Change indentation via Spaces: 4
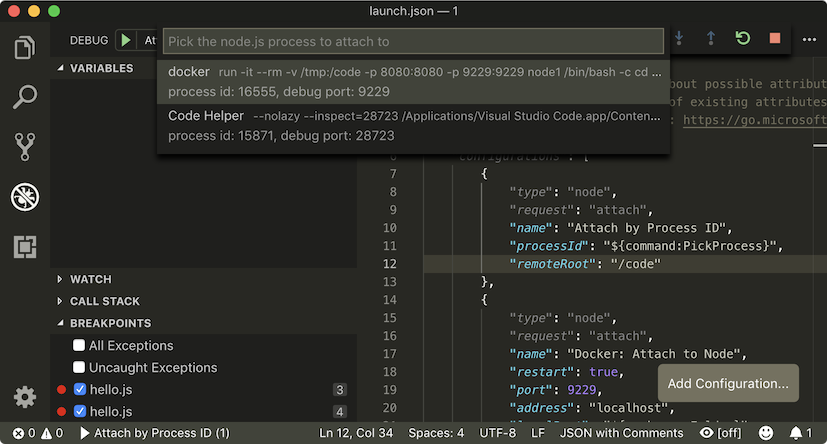 [436, 433]
